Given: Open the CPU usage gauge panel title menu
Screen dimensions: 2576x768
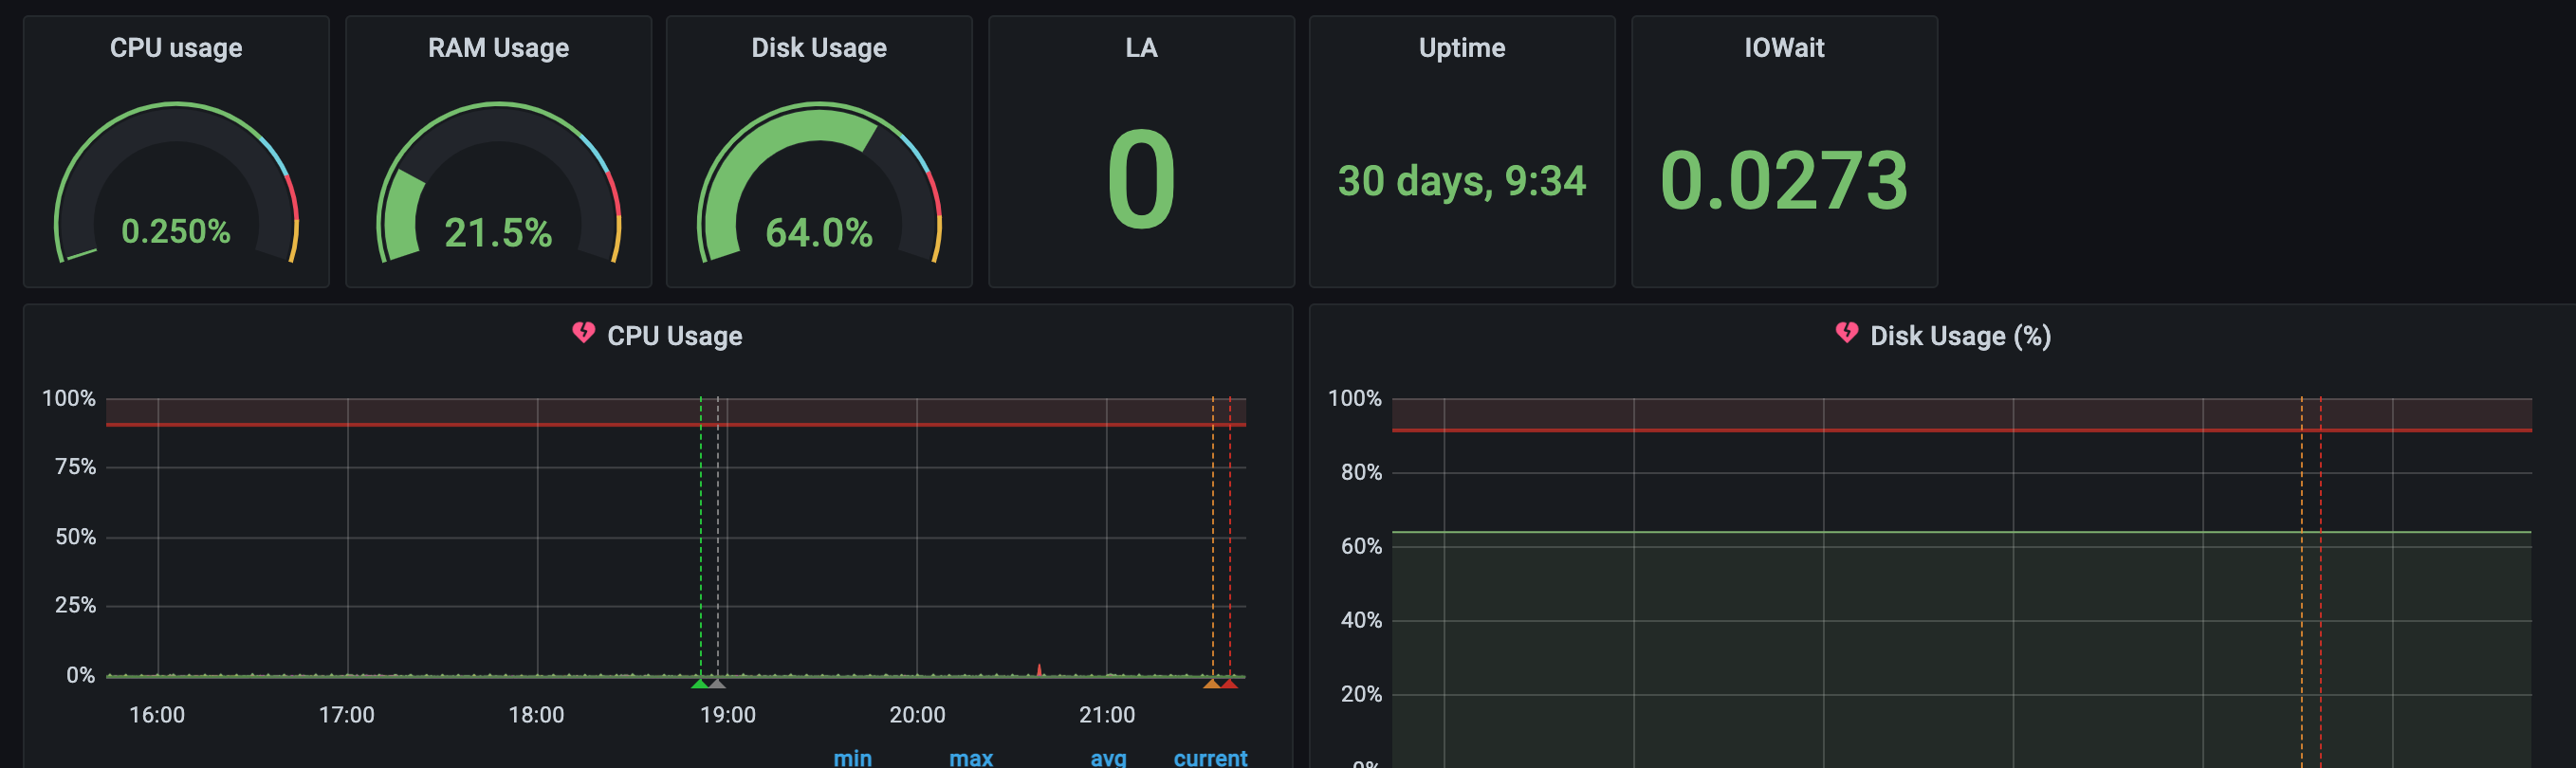Looking at the screenshot, I should [x=176, y=48].
